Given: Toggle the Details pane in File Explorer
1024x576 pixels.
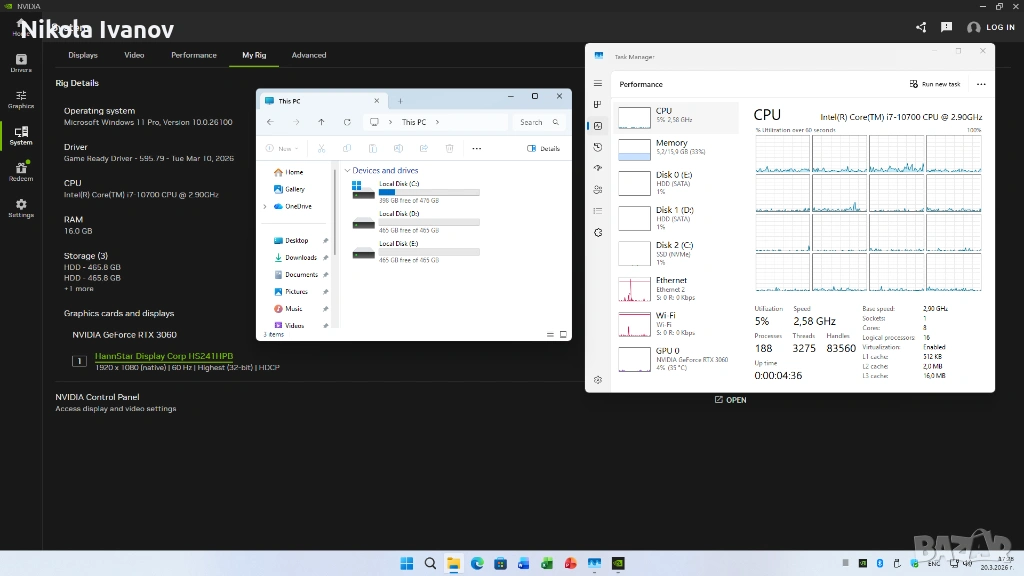Looking at the screenshot, I should 543,148.
